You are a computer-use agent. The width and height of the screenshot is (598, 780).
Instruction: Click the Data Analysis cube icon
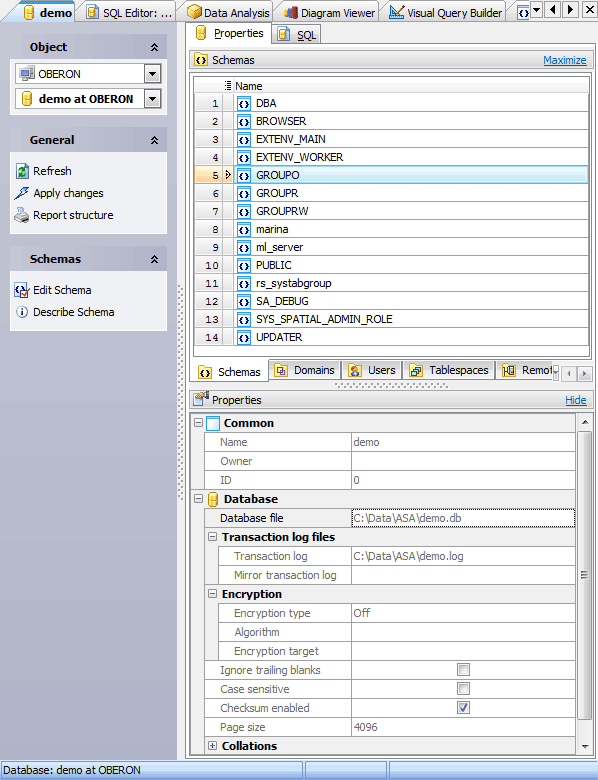(x=195, y=12)
